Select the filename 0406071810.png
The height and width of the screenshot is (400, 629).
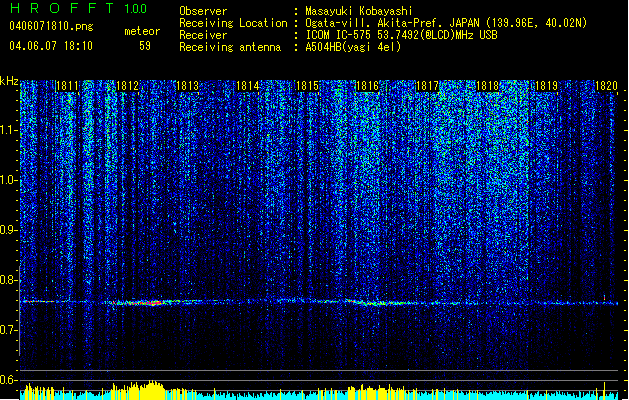pyautogui.click(x=51, y=26)
